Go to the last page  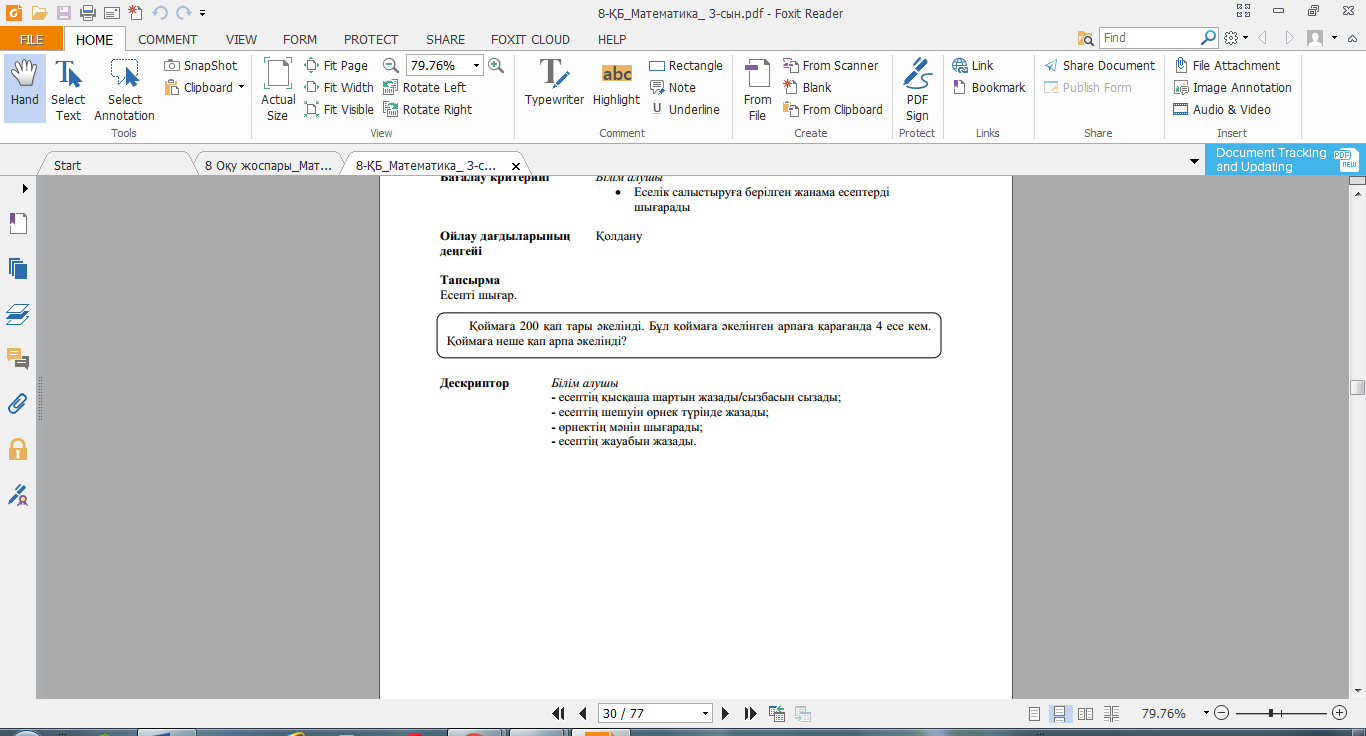point(751,714)
